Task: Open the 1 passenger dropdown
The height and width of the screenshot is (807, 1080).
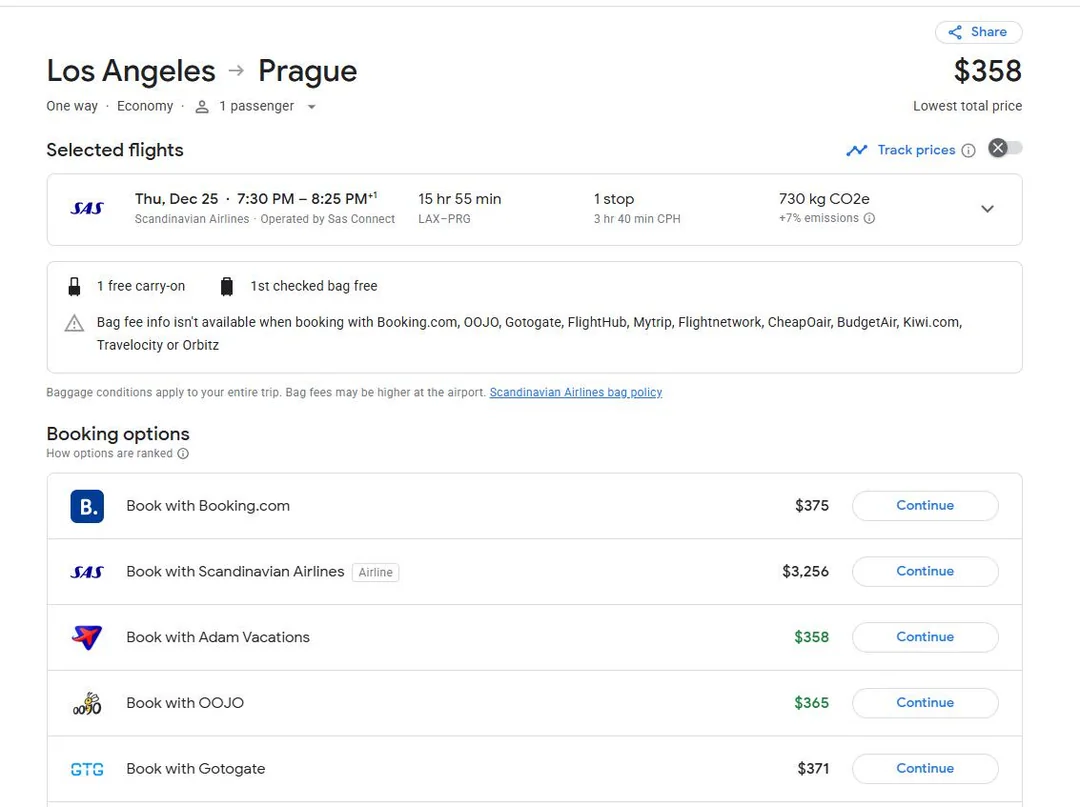Action: click(x=311, y=107)
